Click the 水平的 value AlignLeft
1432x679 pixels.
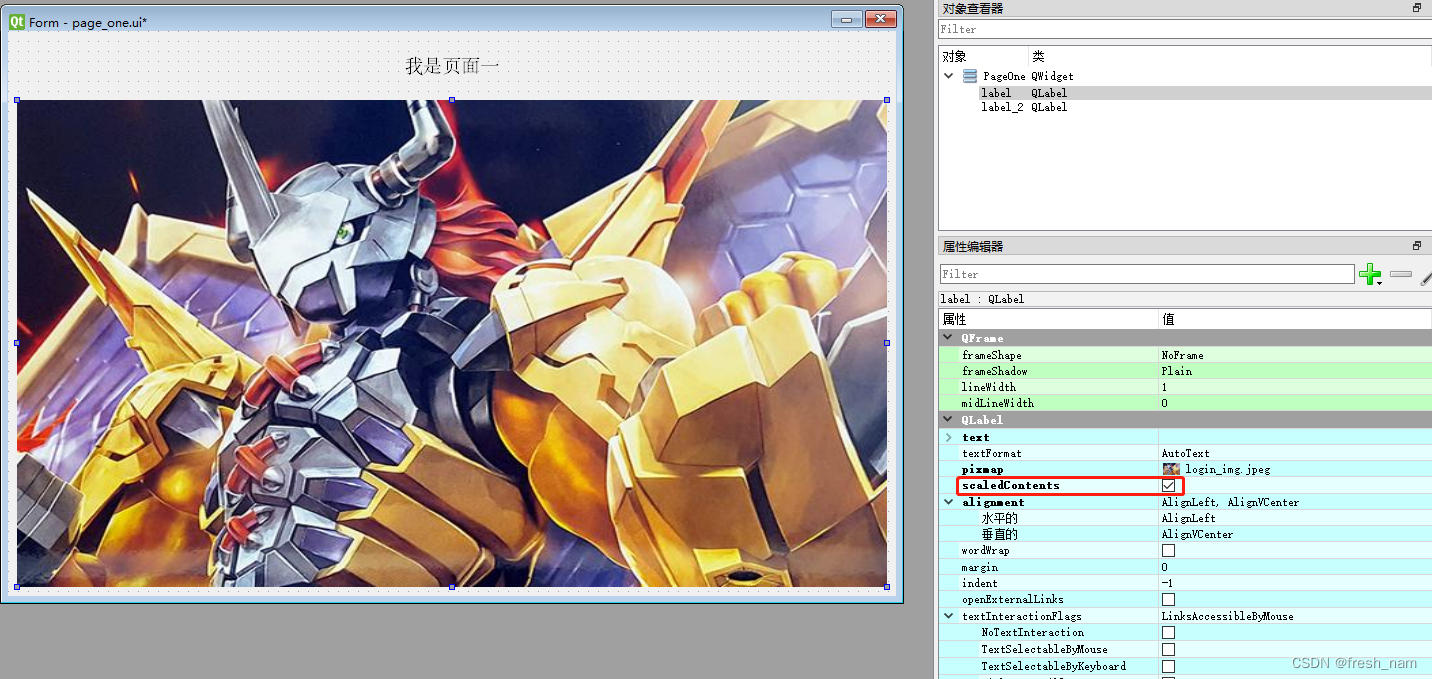pos(1188,518)
